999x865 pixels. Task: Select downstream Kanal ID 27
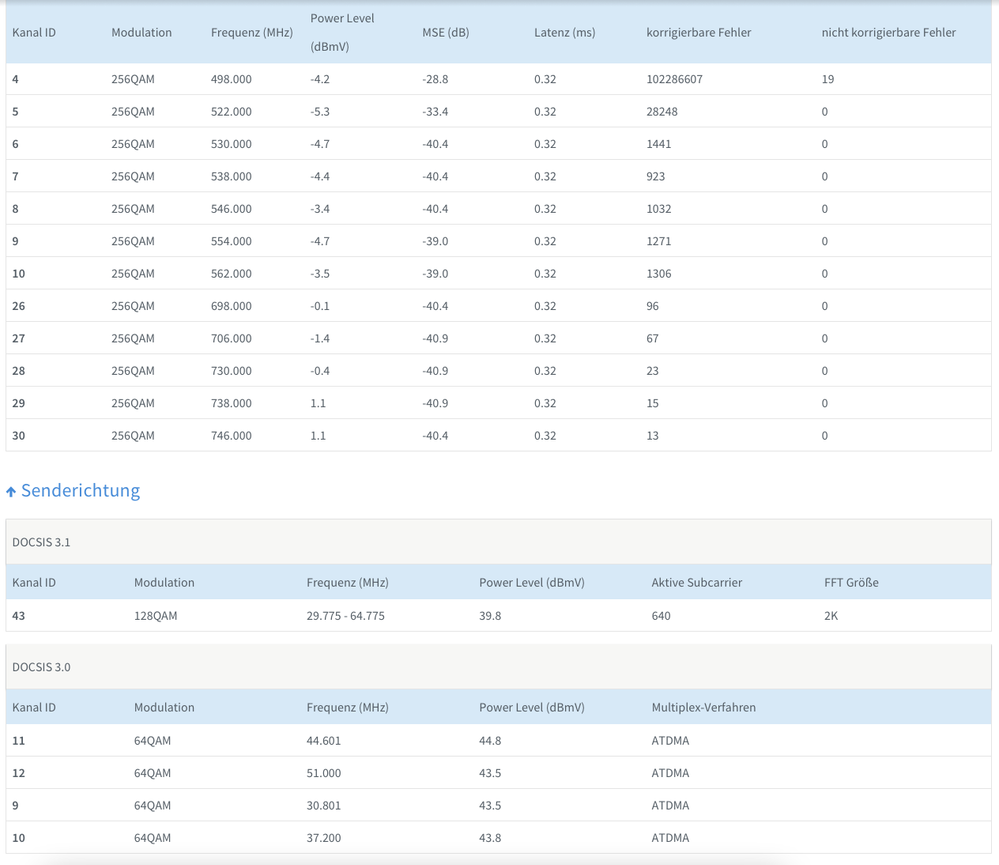coord(18,338)
